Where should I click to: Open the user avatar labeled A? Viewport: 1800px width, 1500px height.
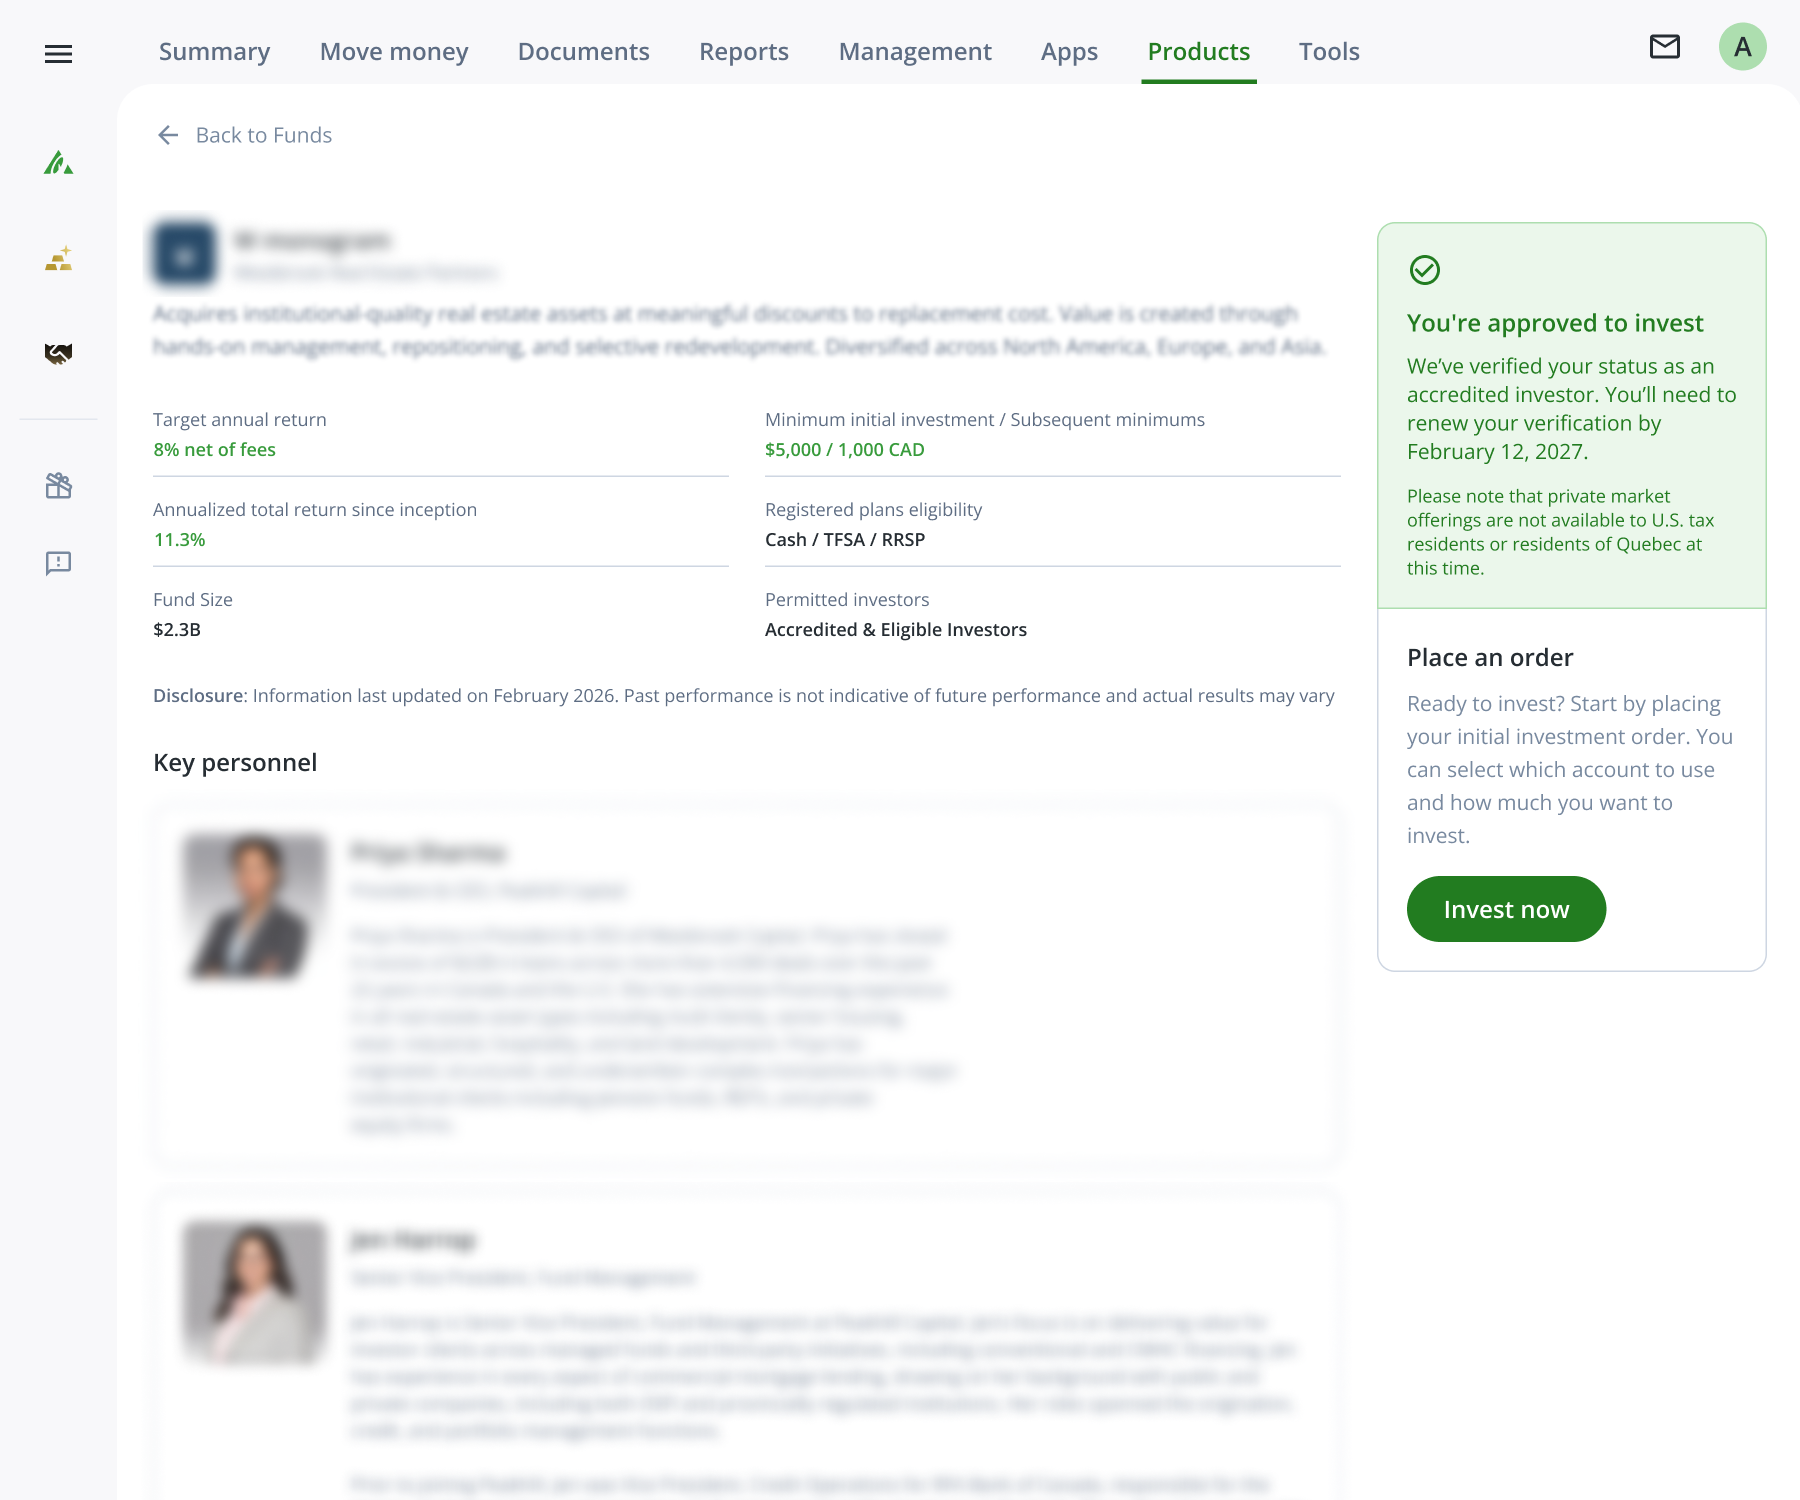click(1743, 47)
